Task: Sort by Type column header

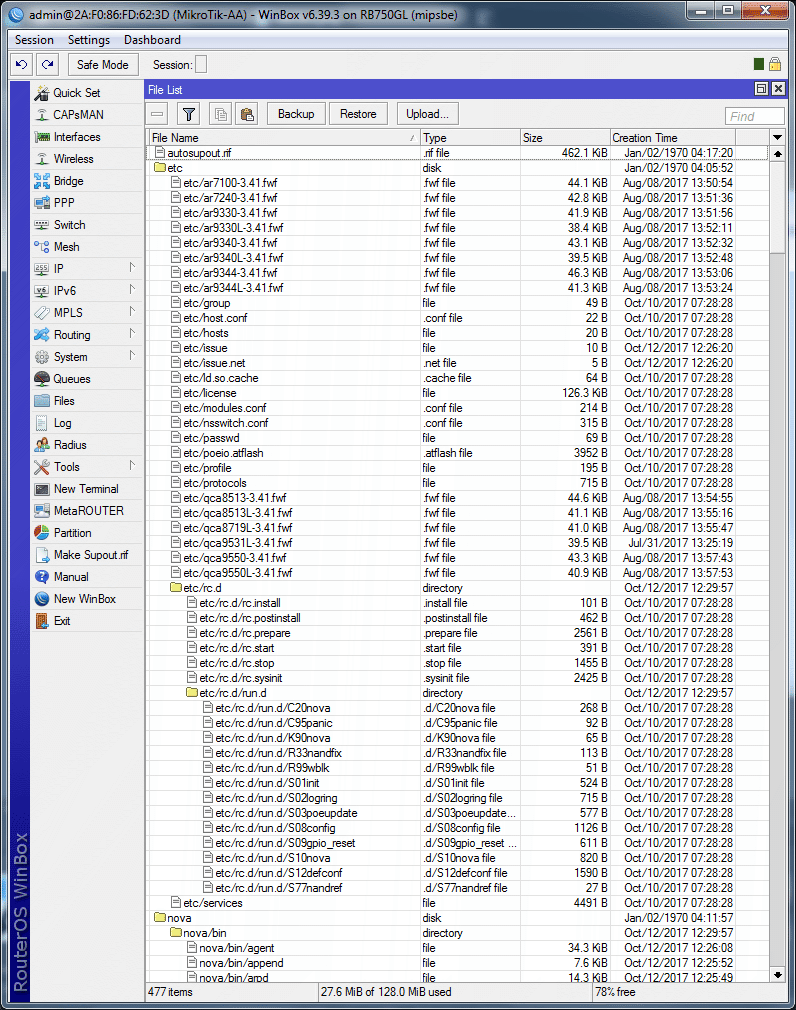Action: click(470, 137)
